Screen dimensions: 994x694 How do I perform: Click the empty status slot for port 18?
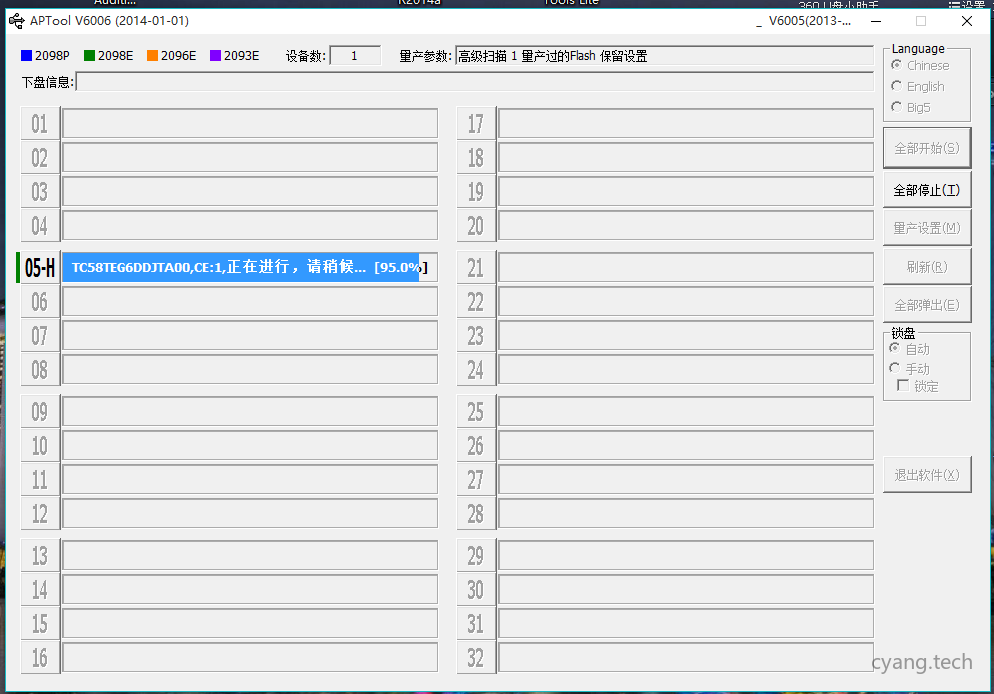686,158
